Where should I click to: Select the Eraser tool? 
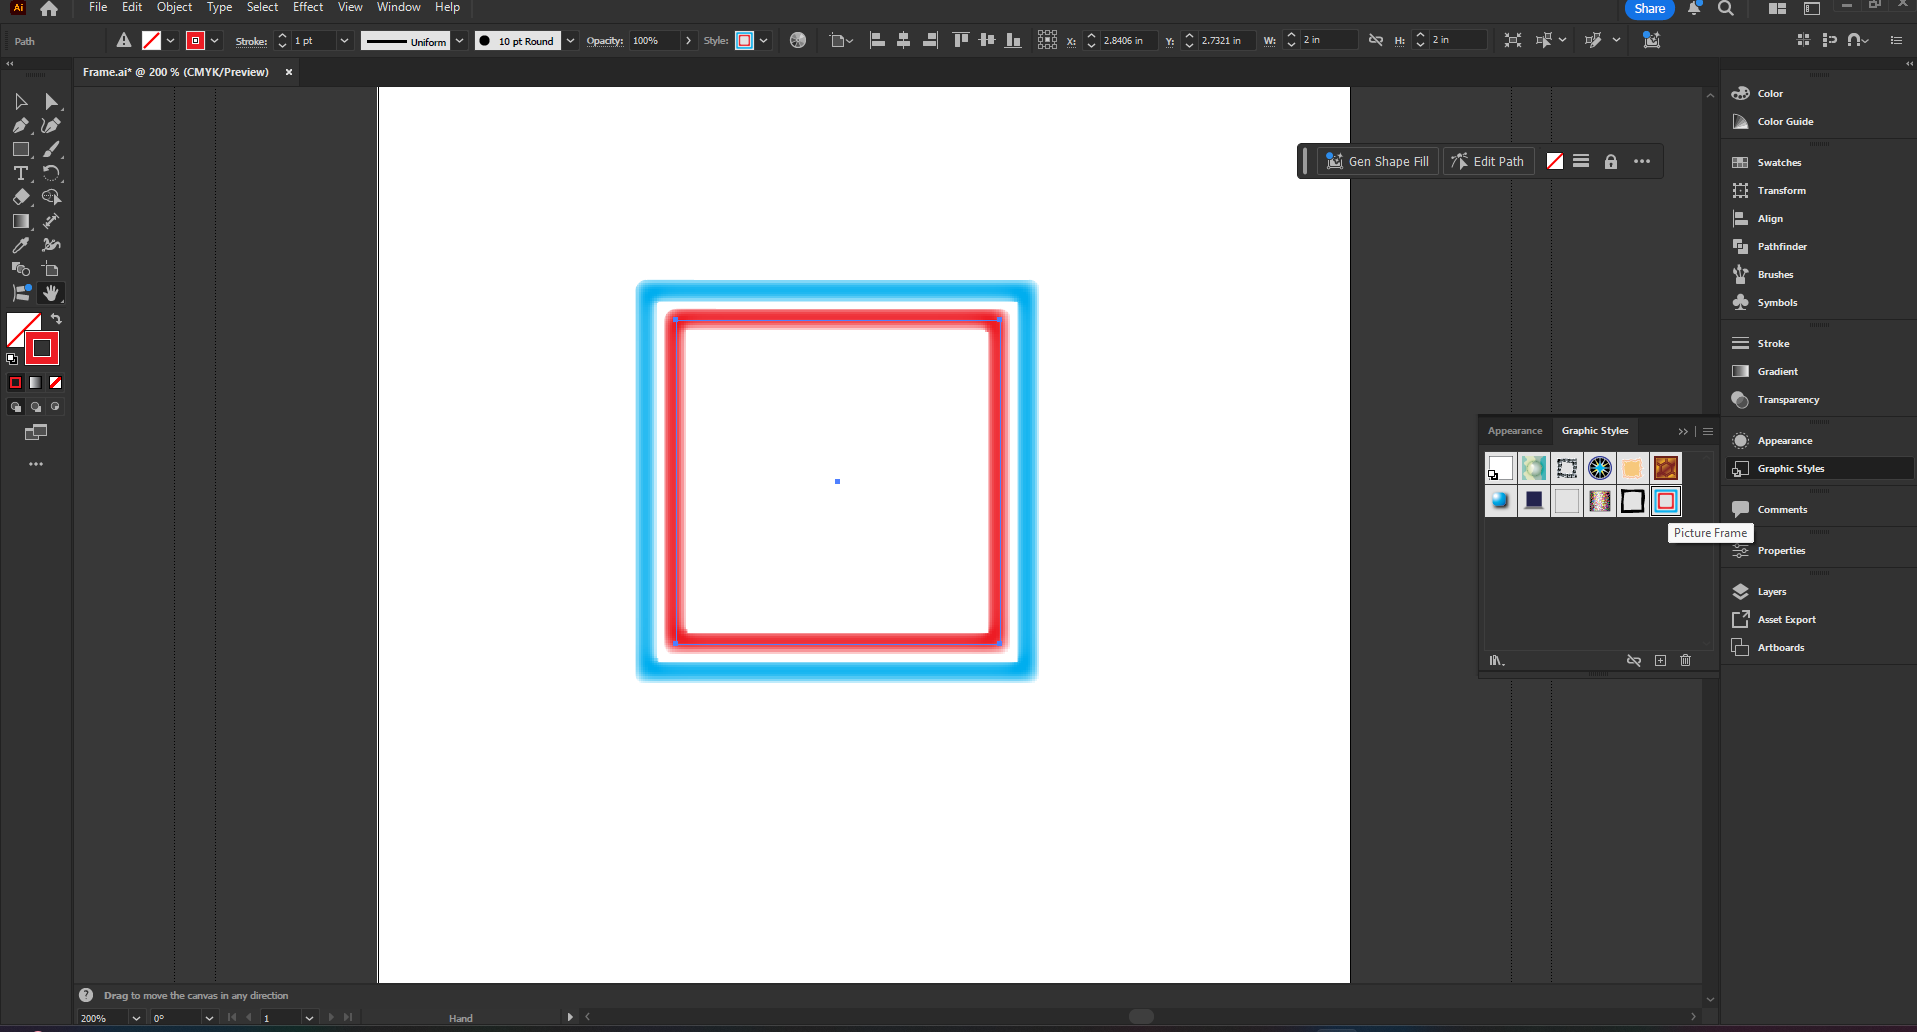[x=21, y=197]
